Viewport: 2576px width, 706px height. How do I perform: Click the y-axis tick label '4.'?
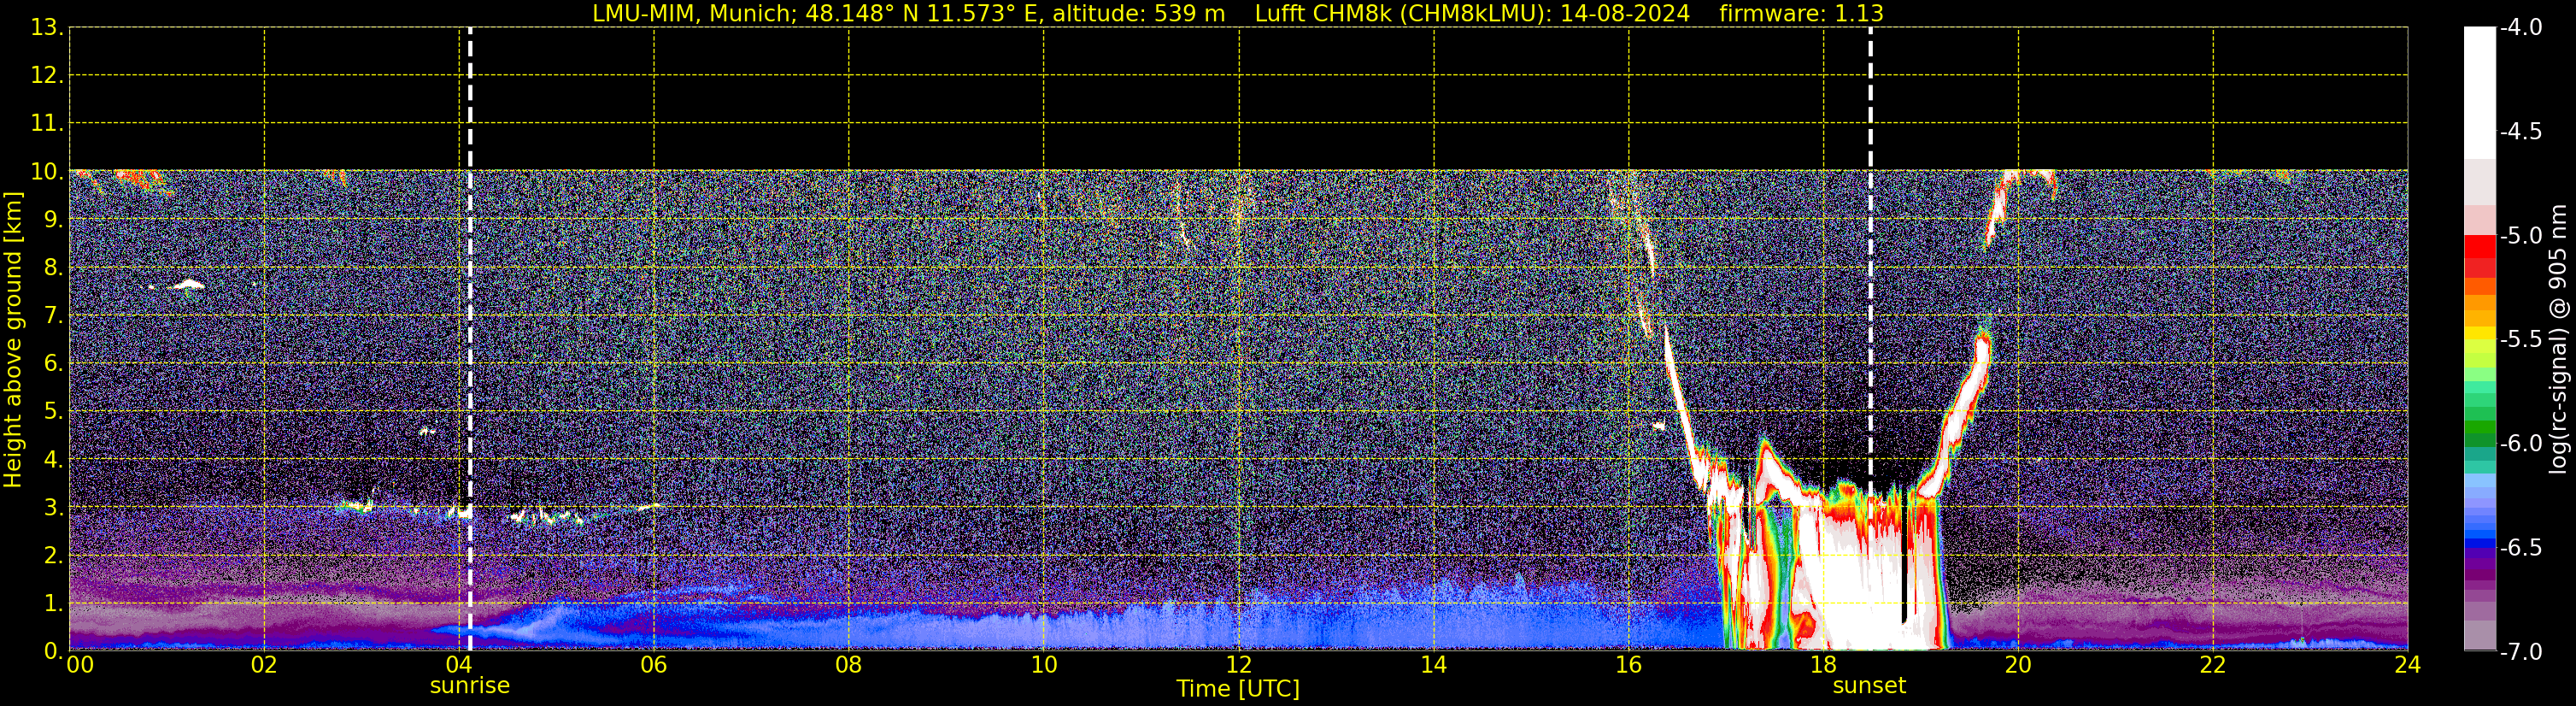[x=53, y=460]
